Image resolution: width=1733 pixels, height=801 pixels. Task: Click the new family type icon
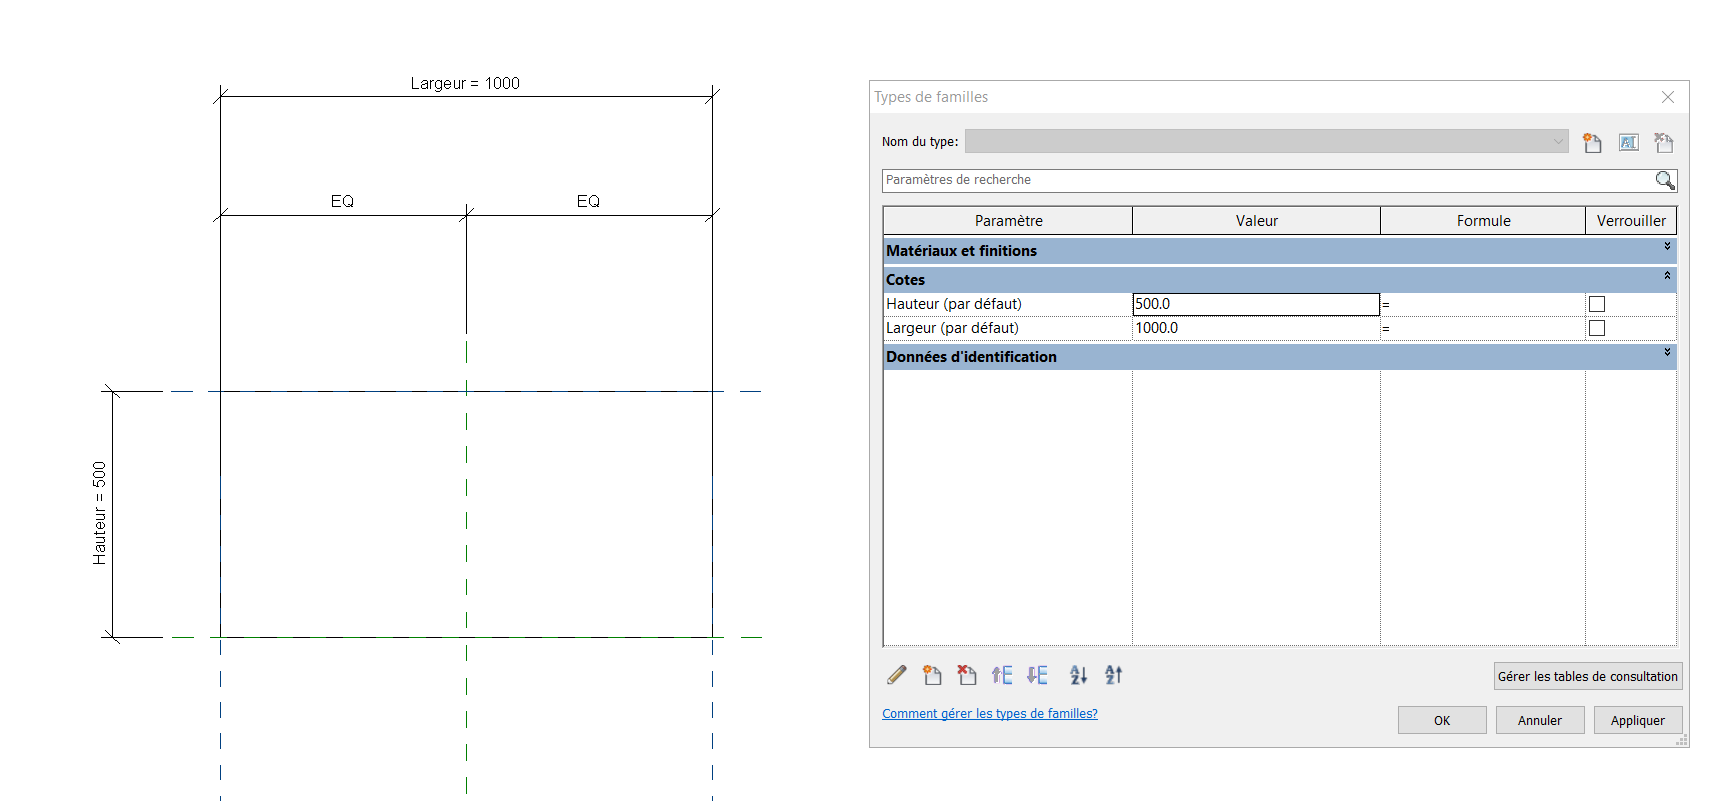1592,143
